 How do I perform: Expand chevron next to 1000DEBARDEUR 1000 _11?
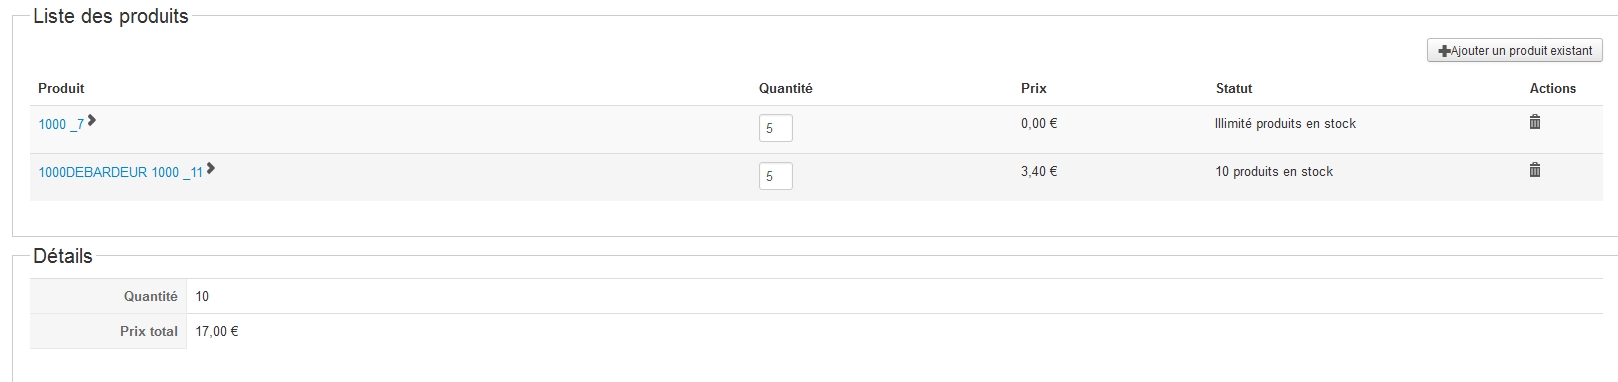[x=211, y=168]
